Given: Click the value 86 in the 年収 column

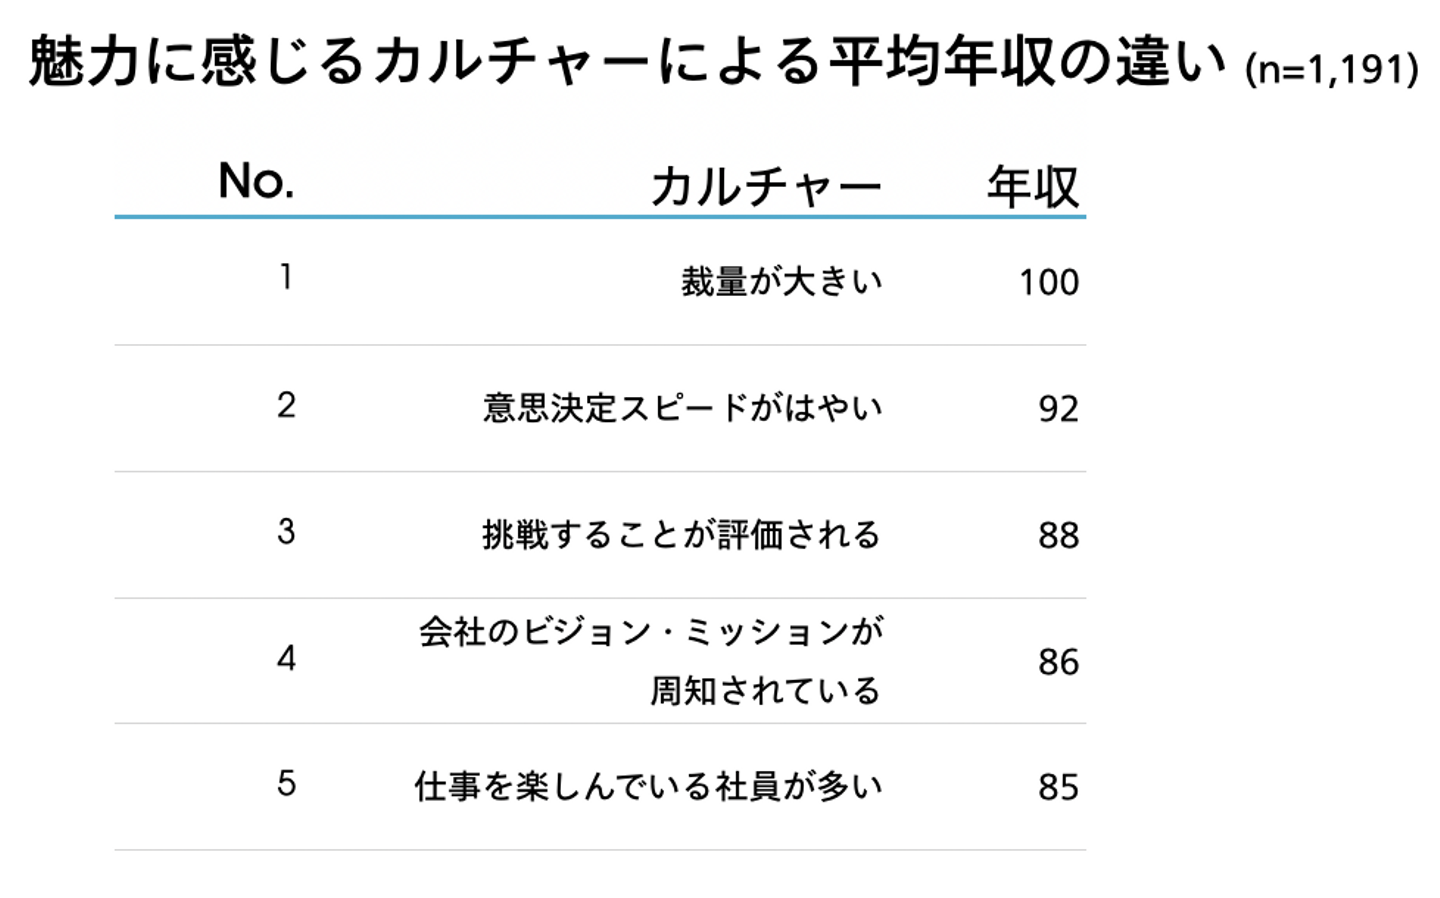Looking at the screenshot, I should click(x=1058, y=662).
